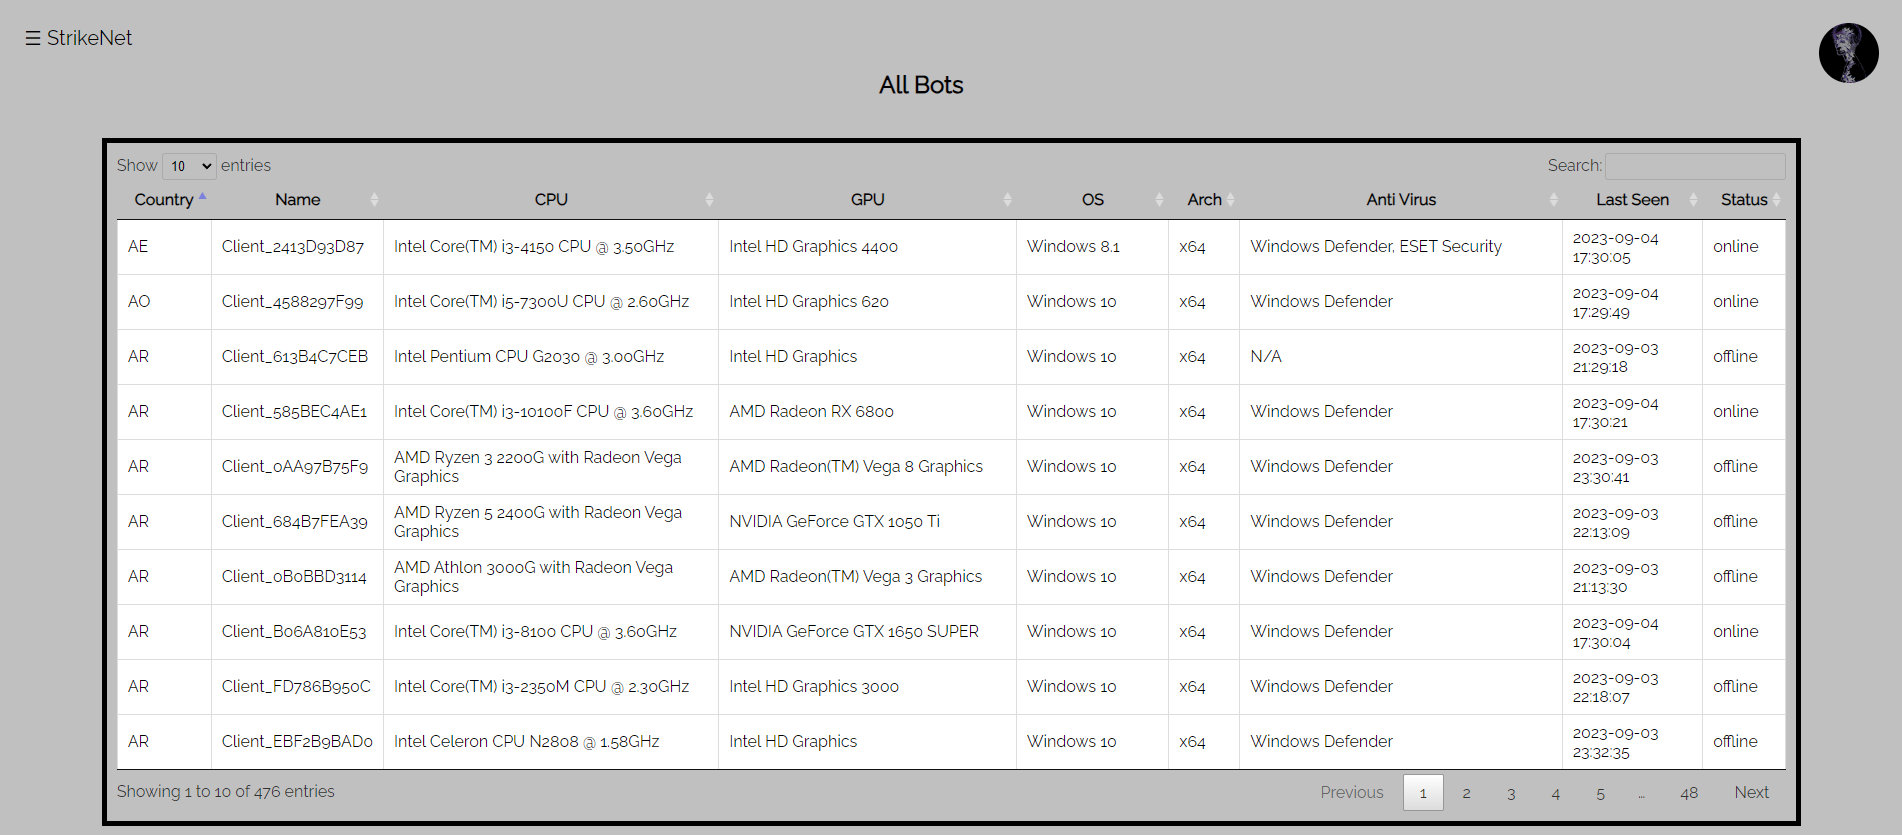Click NVIDIA GeForce GTX 1050 Ti cell
The width and height of the screenshot is (1902, 835).
click(x=867, y=522)
